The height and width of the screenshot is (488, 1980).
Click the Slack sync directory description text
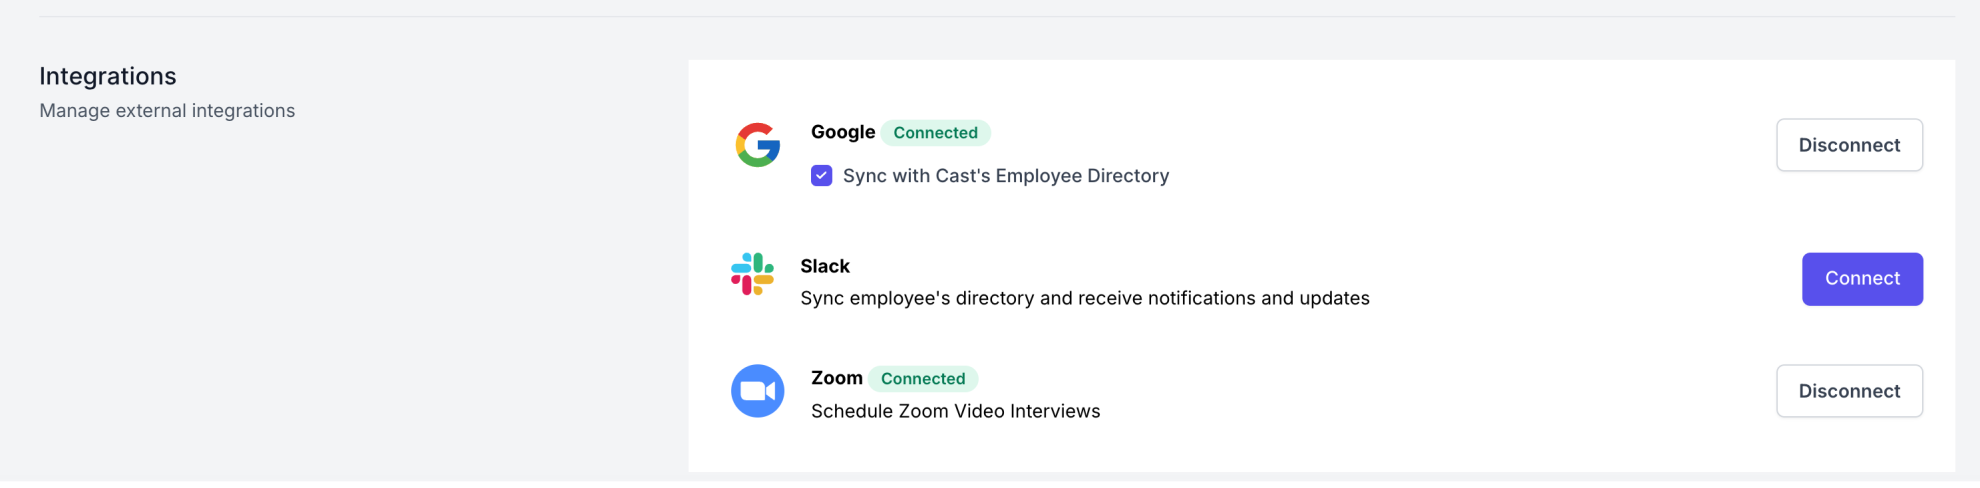pos(1084,298)
